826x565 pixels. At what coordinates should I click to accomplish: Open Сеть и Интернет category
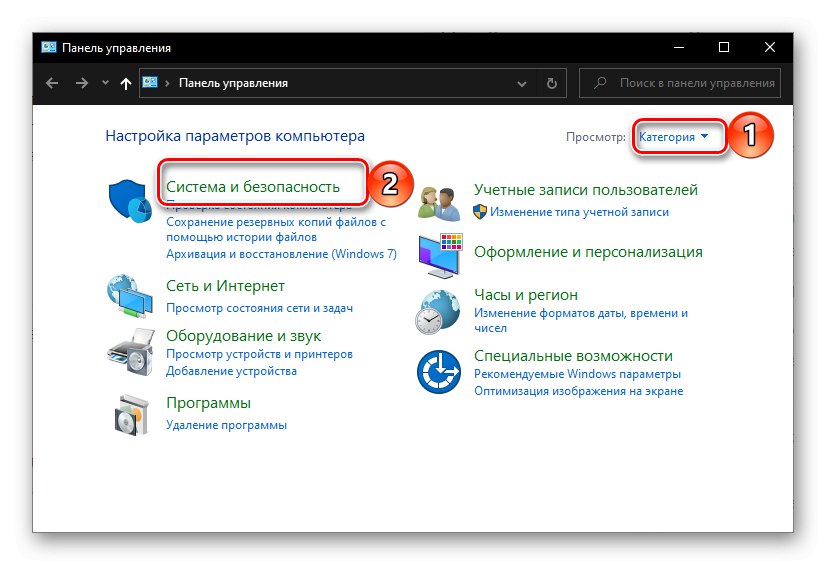[x=225, y=286]
